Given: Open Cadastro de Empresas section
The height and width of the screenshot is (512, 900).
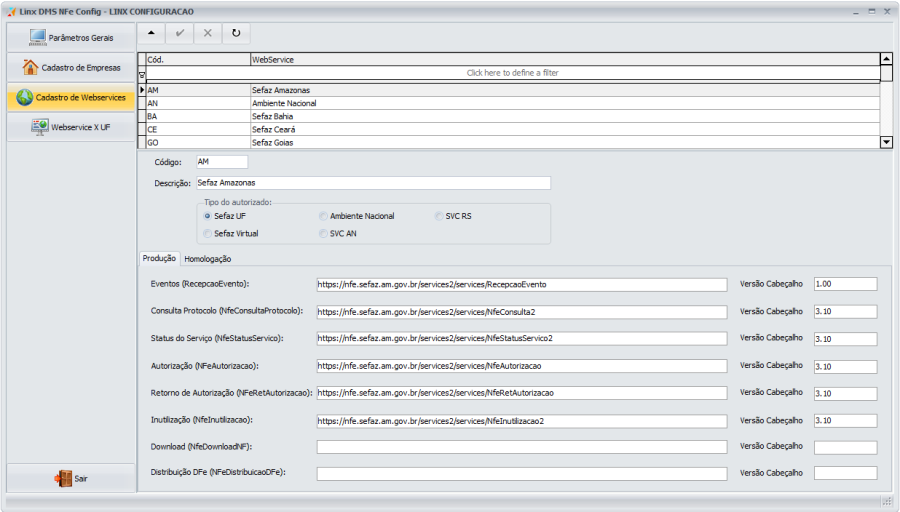Looking at the screenshot, I should pos(71,67).
